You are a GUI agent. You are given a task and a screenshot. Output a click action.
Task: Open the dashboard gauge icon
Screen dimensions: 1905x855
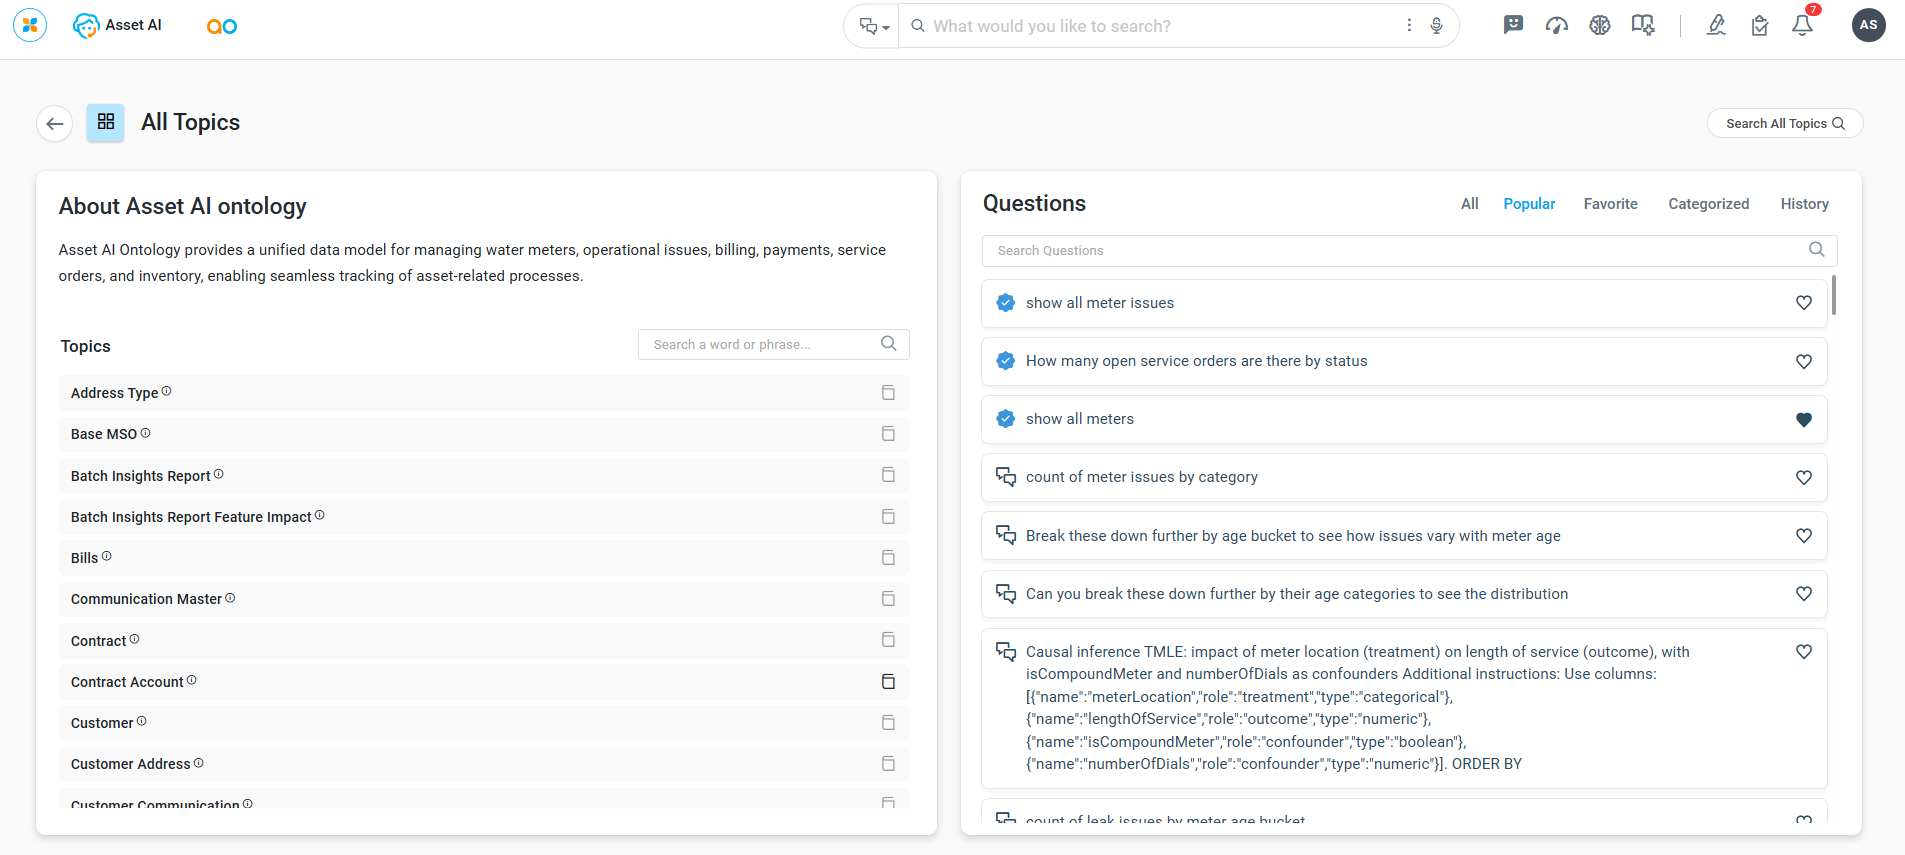click(x=1556, y=25)
